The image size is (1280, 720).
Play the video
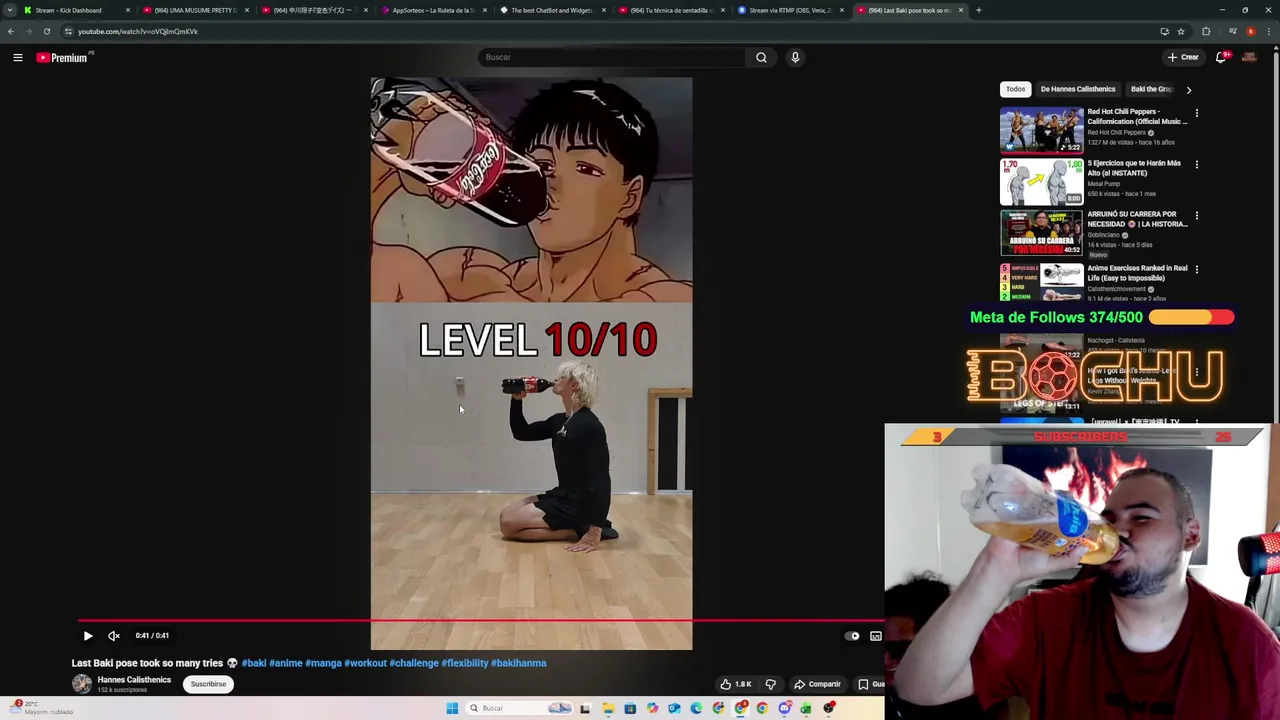87,636
